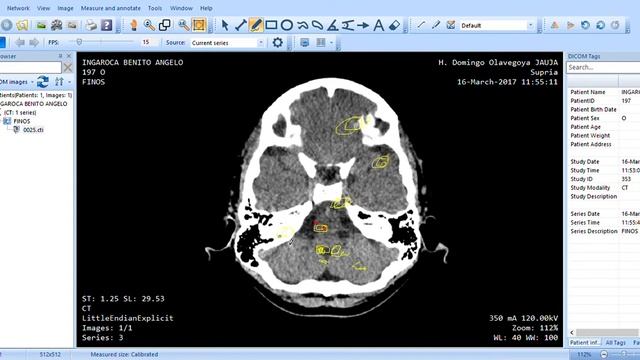This screenshot has width=640, height=360.
Task: Click the browser panel search field
Action: pos(31,67)
